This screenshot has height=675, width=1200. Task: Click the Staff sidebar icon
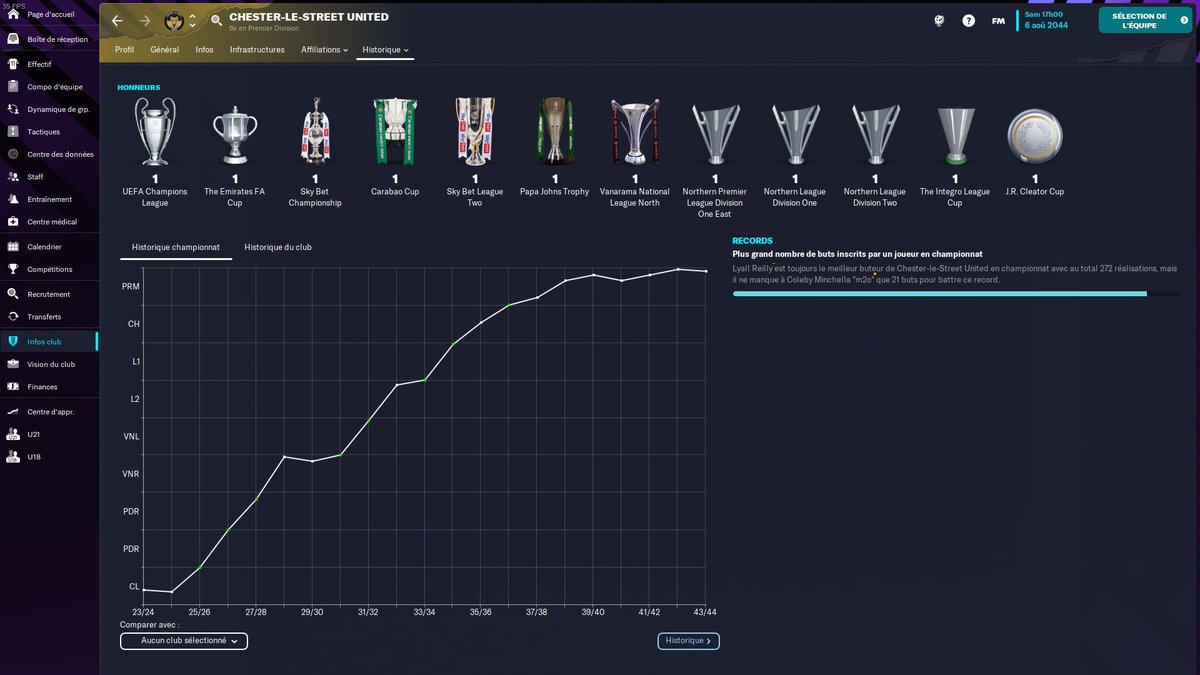(13, 177)
